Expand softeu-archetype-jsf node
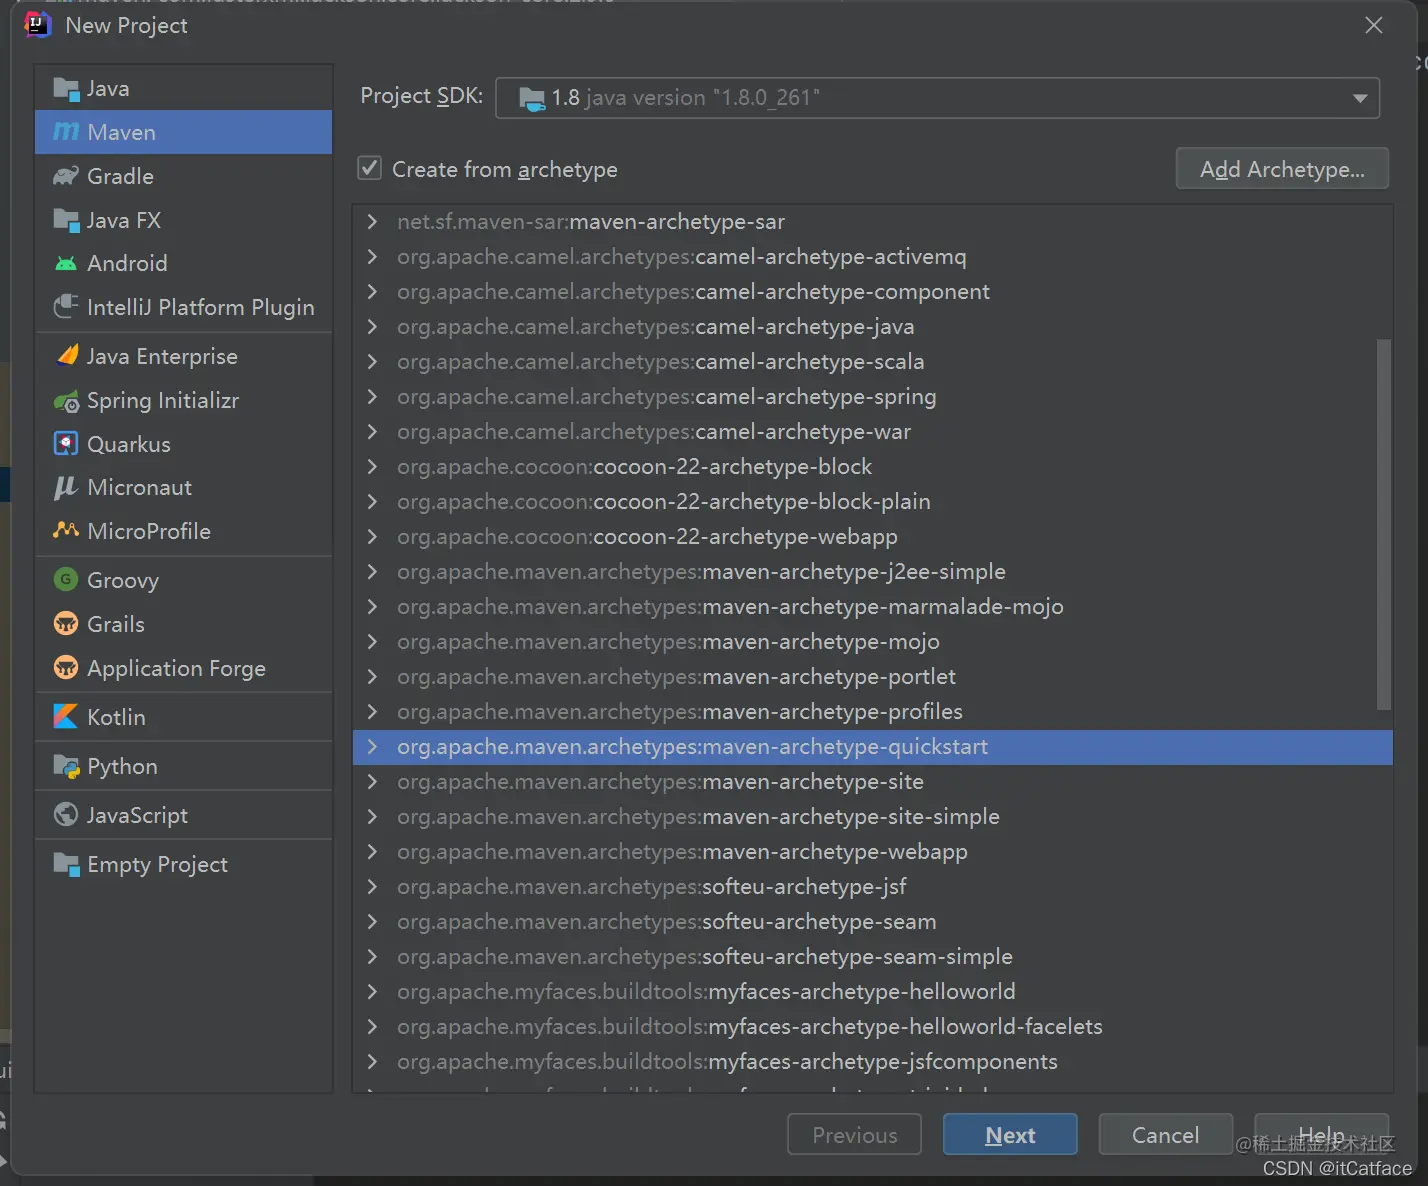 click(372, 886)
